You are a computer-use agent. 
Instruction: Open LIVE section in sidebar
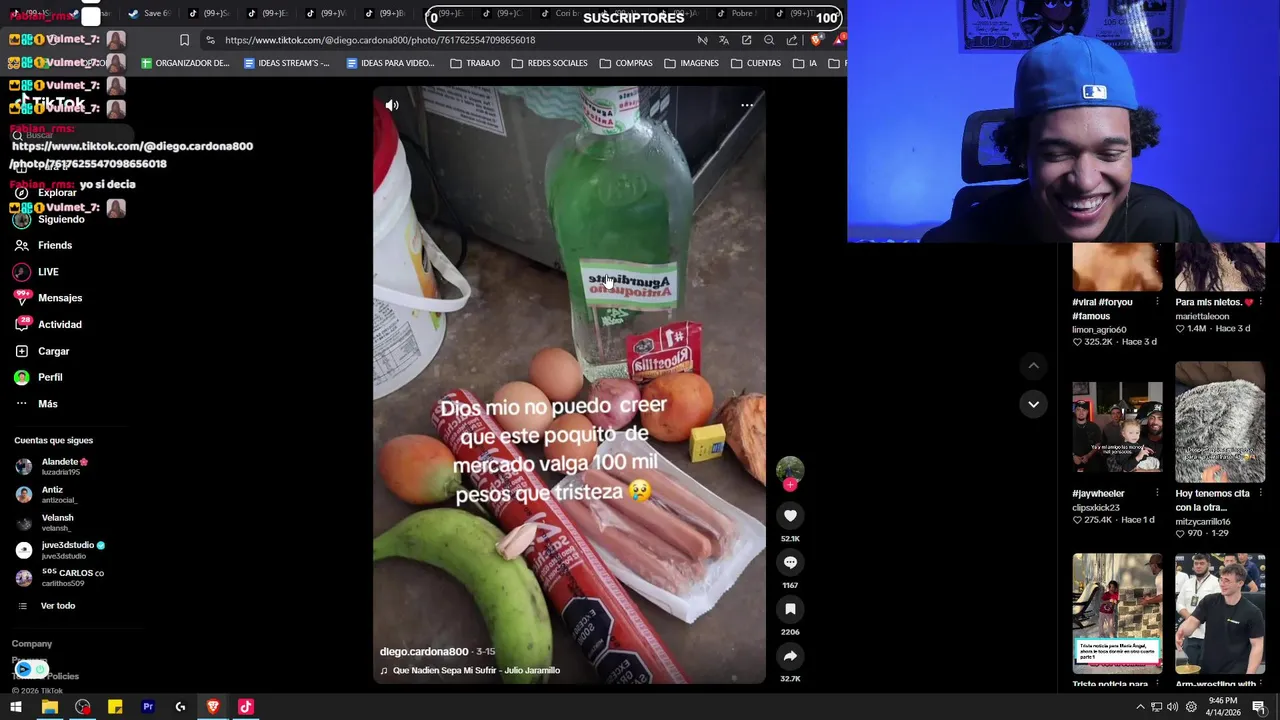tap(37, 272)
